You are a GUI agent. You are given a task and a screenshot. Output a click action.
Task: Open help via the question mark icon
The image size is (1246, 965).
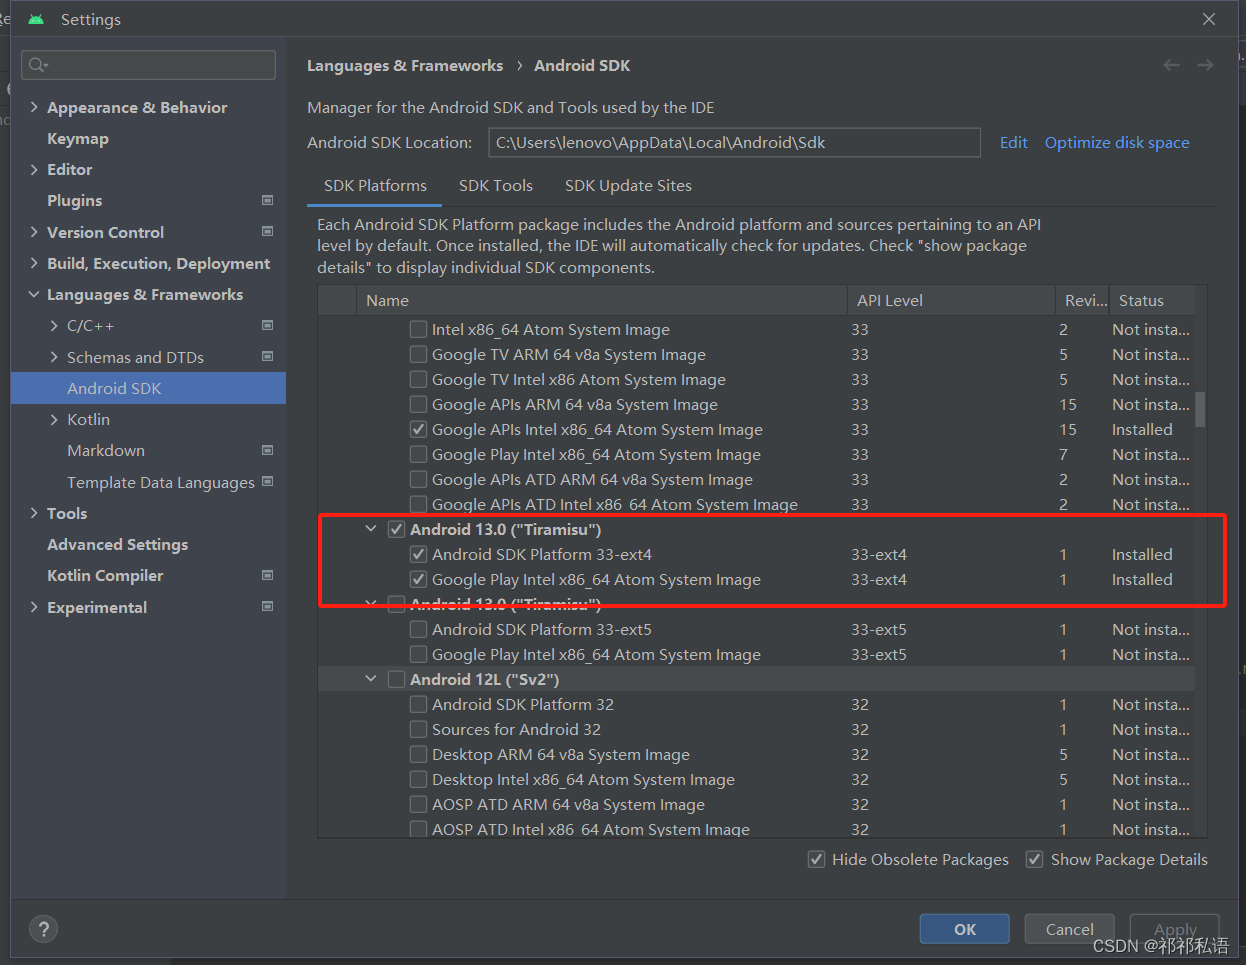point(43,929)
